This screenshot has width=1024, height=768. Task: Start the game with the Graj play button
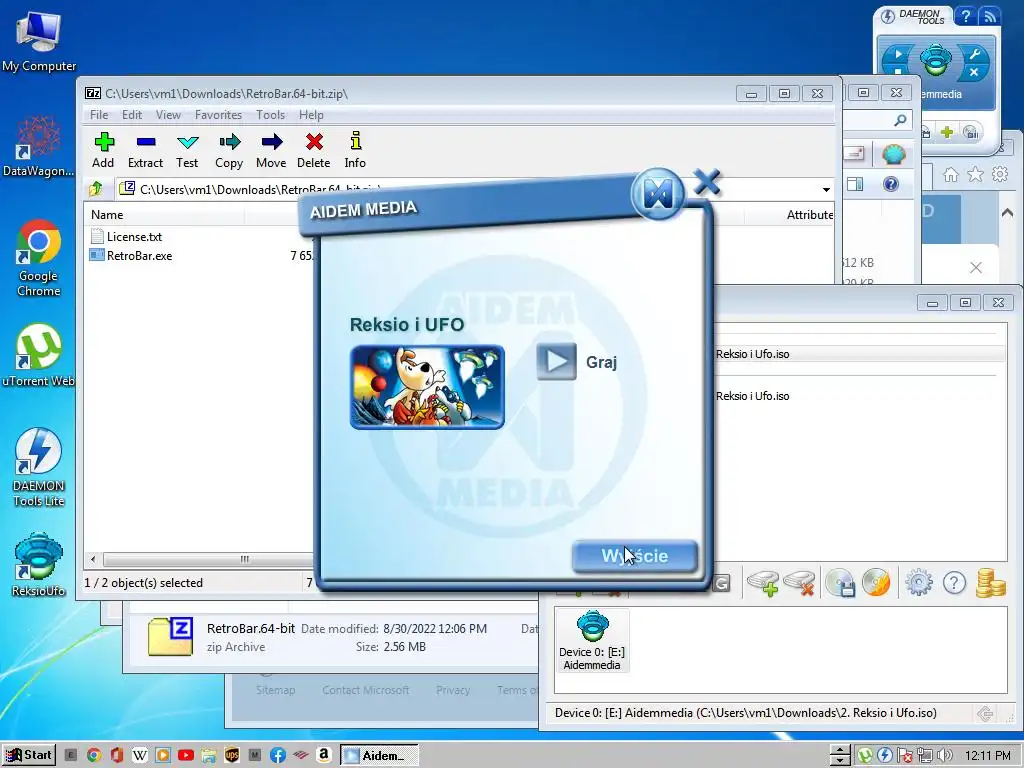coord(556,361)
